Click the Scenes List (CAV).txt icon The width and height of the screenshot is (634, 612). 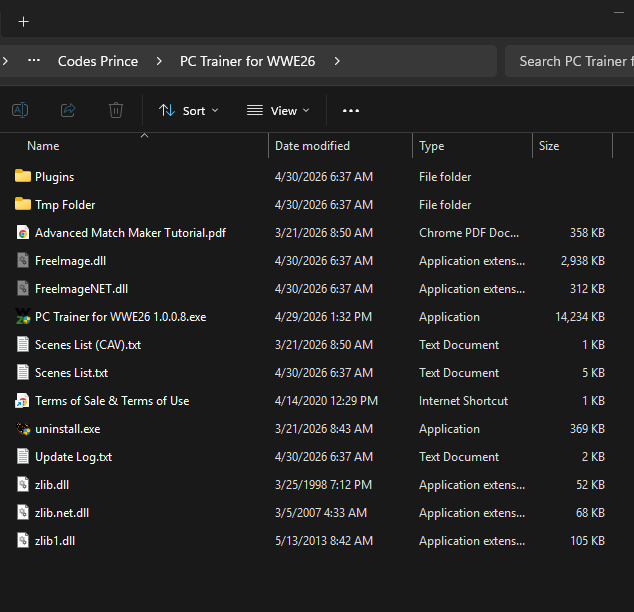(23, 344)
